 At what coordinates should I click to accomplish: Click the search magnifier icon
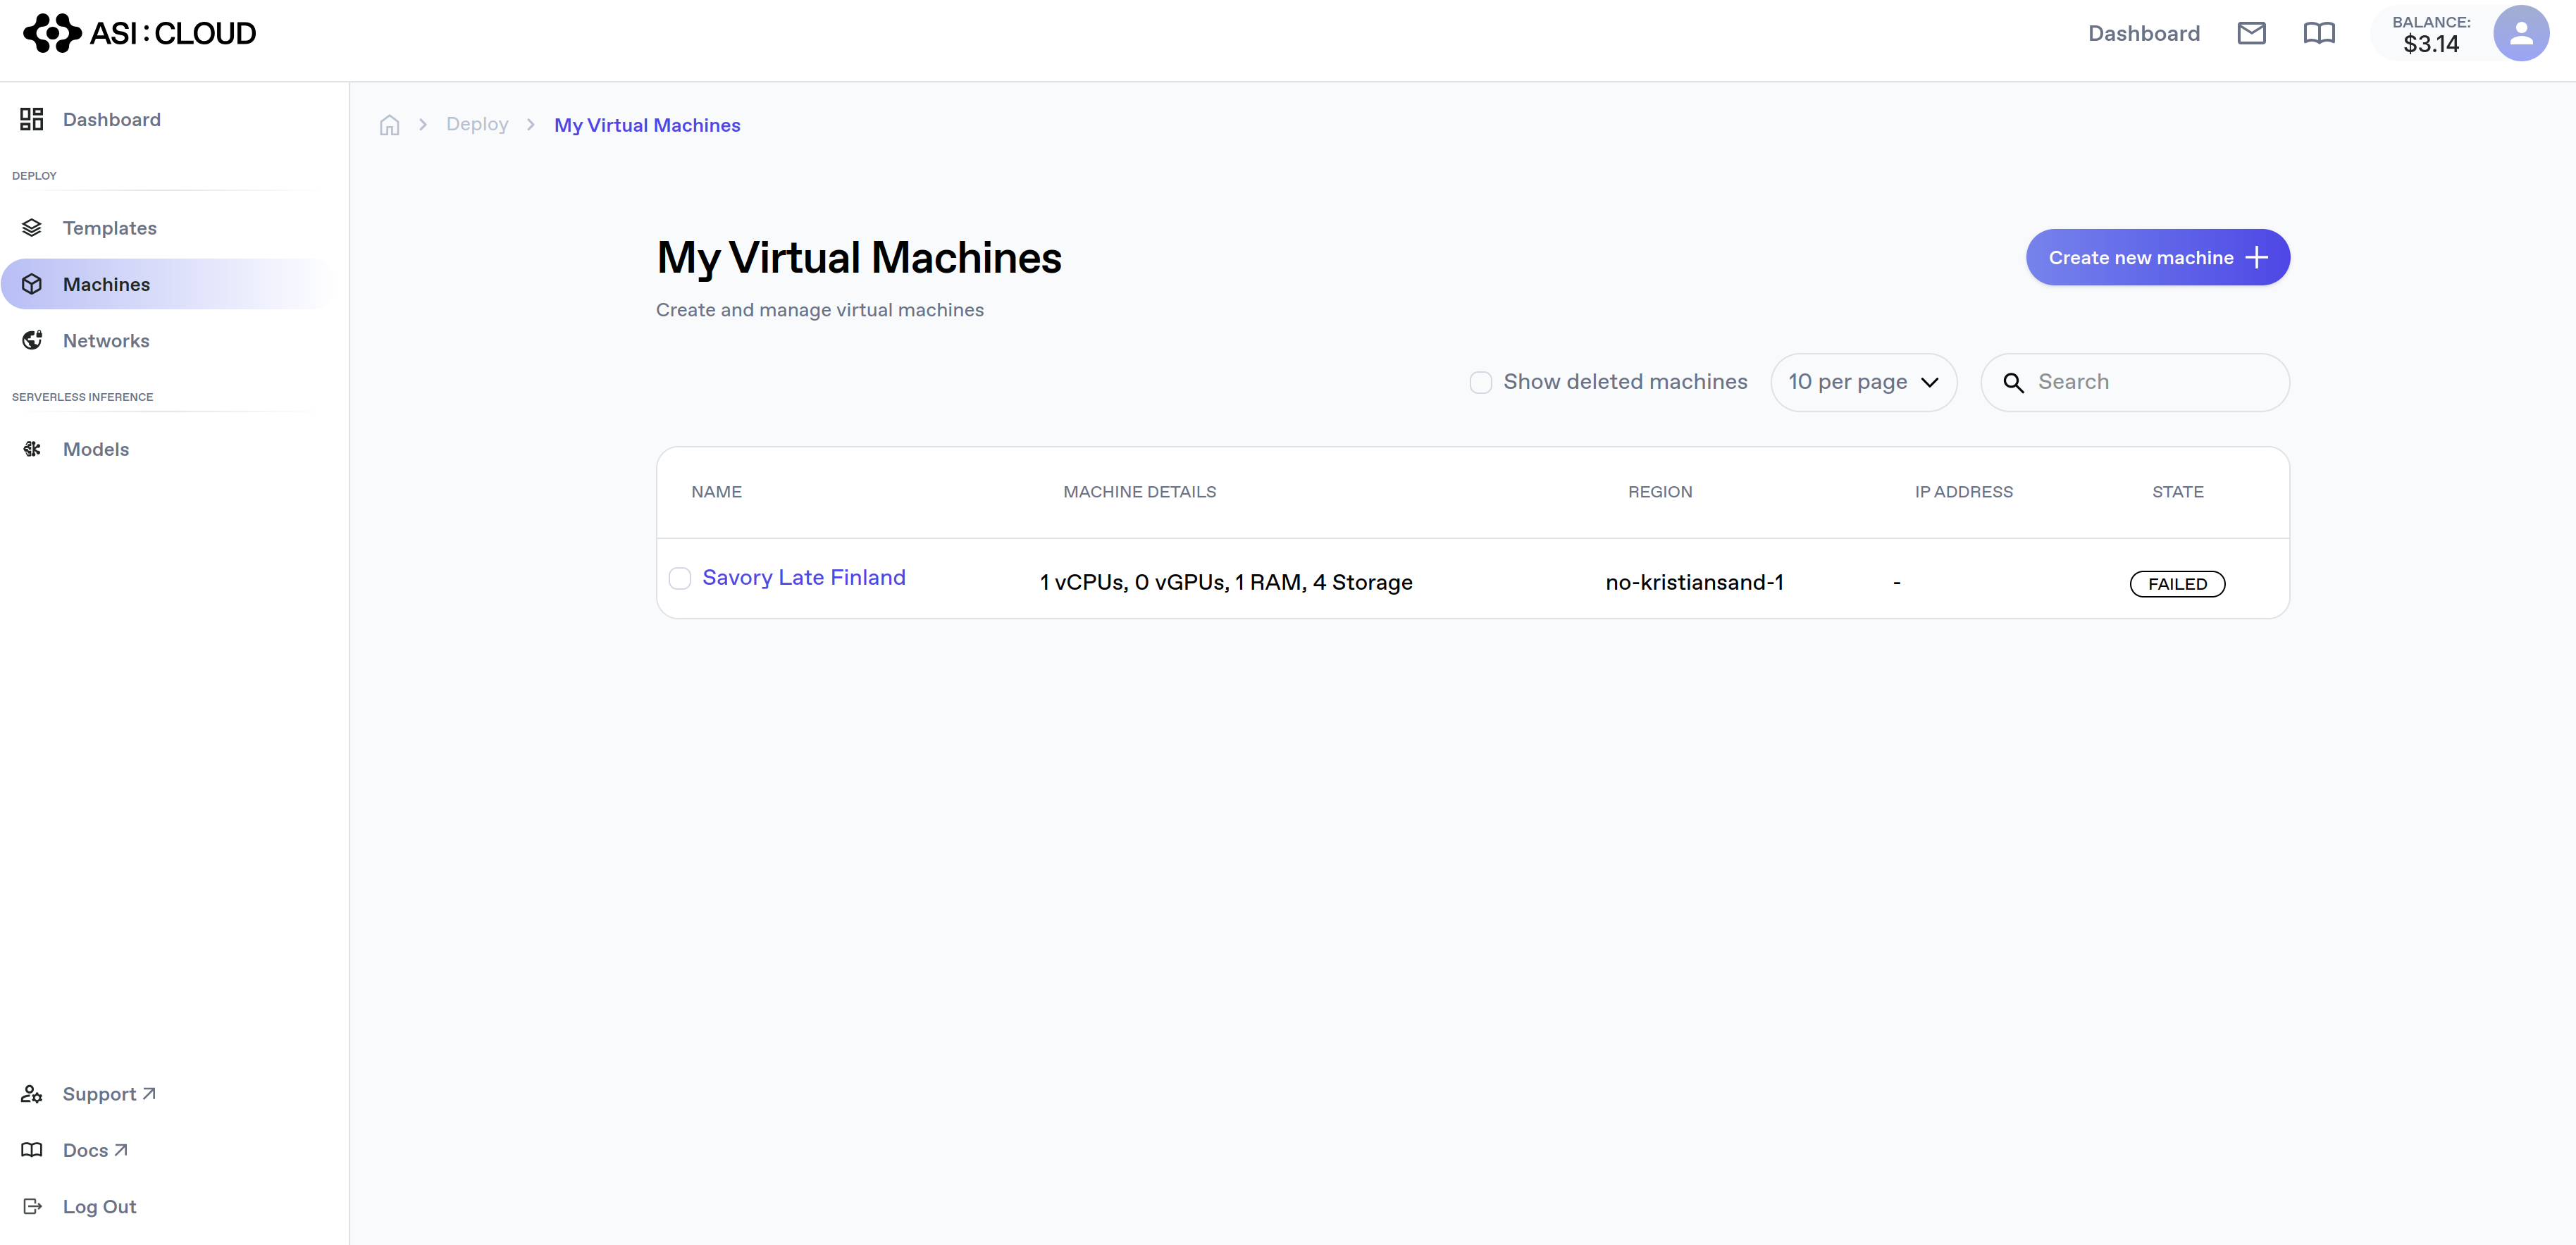point(2013,383)
